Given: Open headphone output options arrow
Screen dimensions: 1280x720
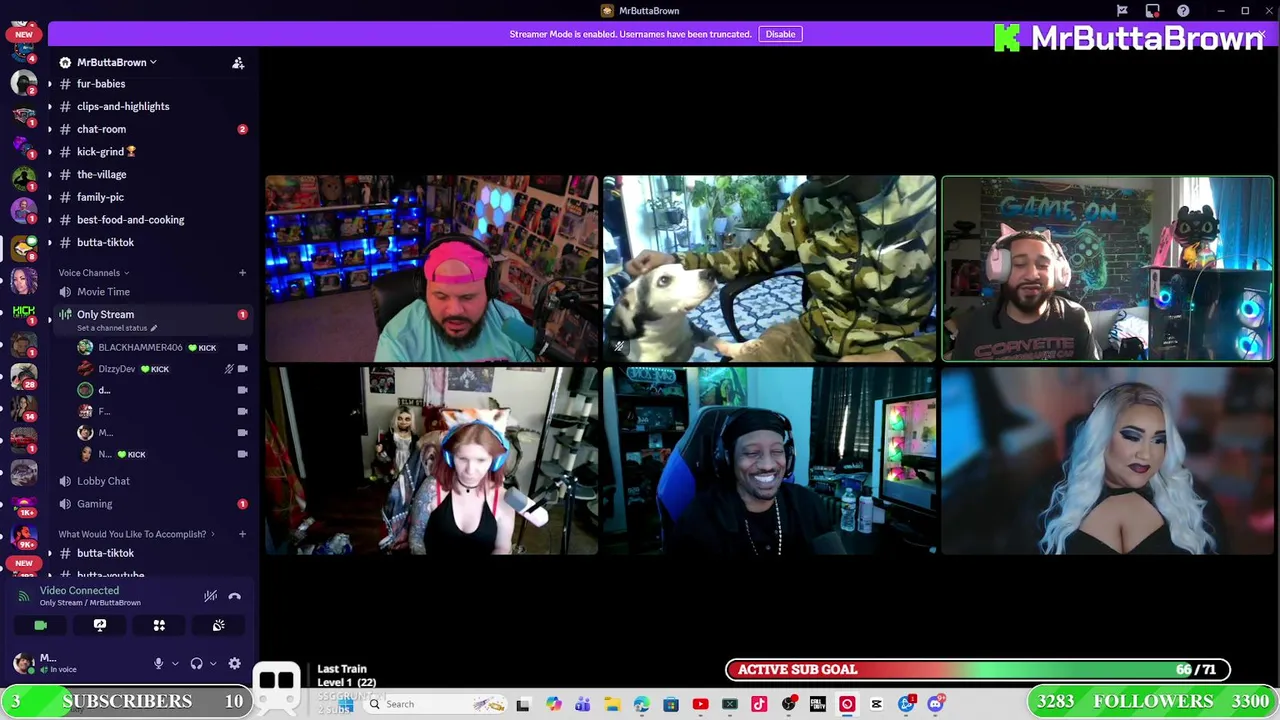Looking at the screenshot, I should click(212, 663).
